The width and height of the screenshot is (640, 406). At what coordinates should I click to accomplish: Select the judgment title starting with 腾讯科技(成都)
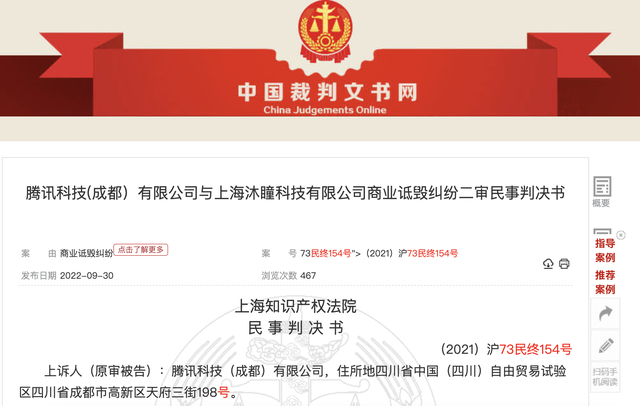[x=295, y=193]
